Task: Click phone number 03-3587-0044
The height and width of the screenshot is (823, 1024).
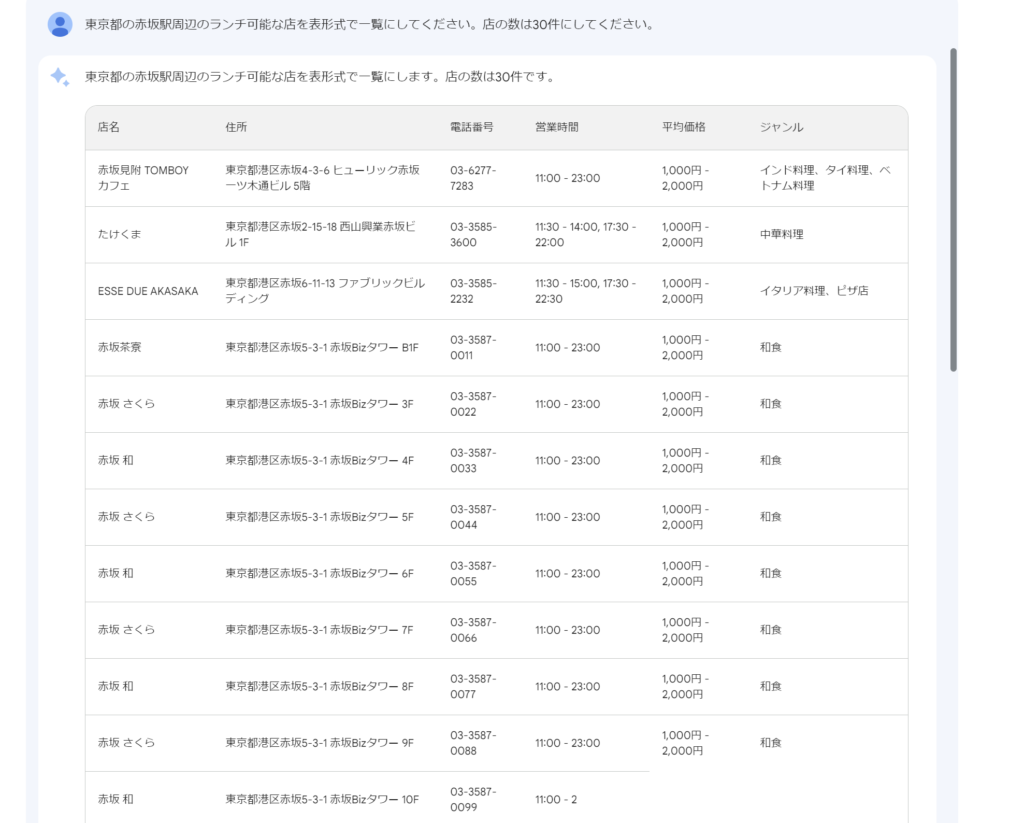Action: click(473, 517)
